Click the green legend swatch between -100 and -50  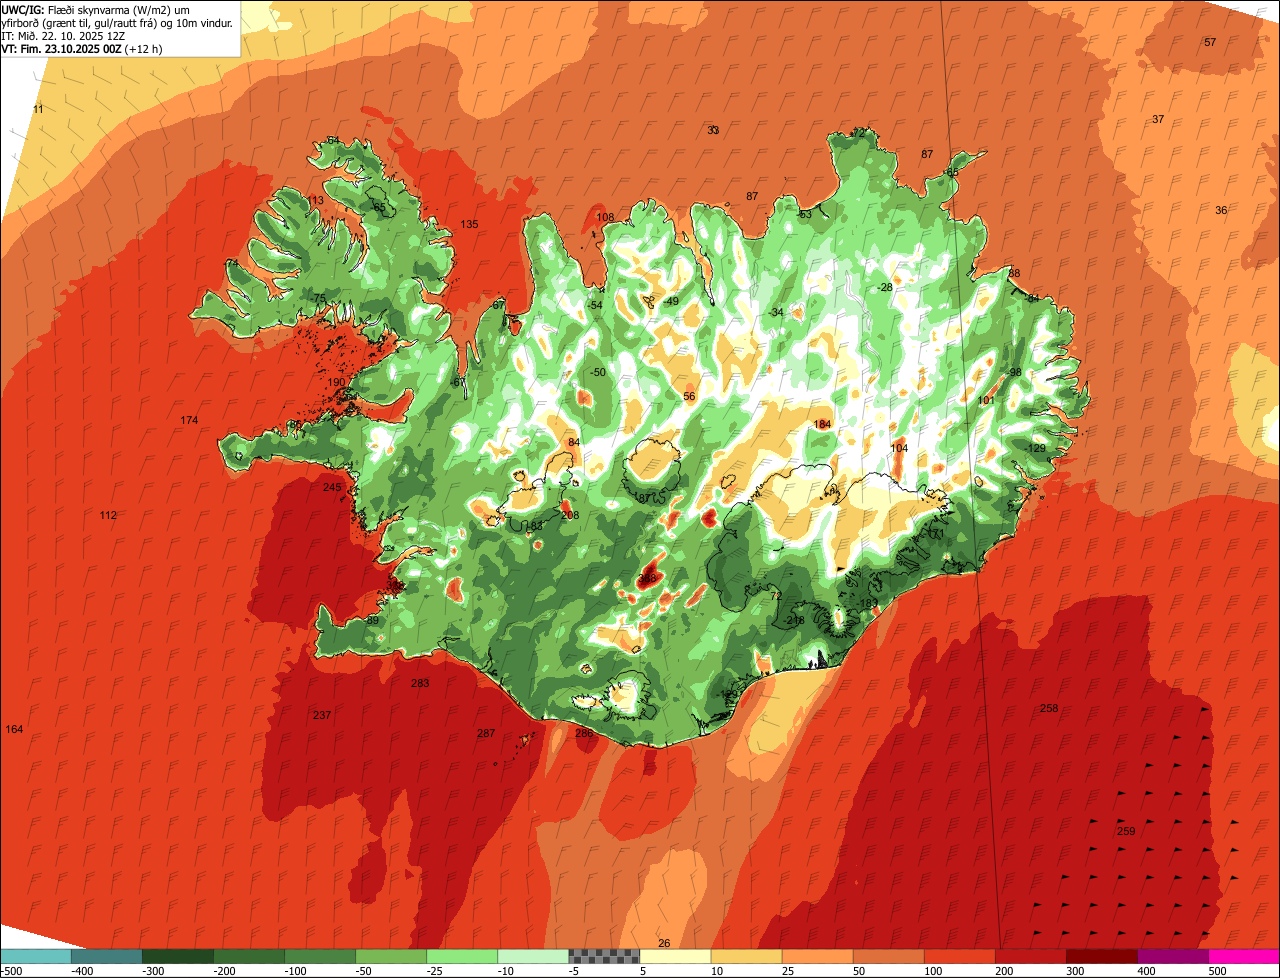point(320,957)
